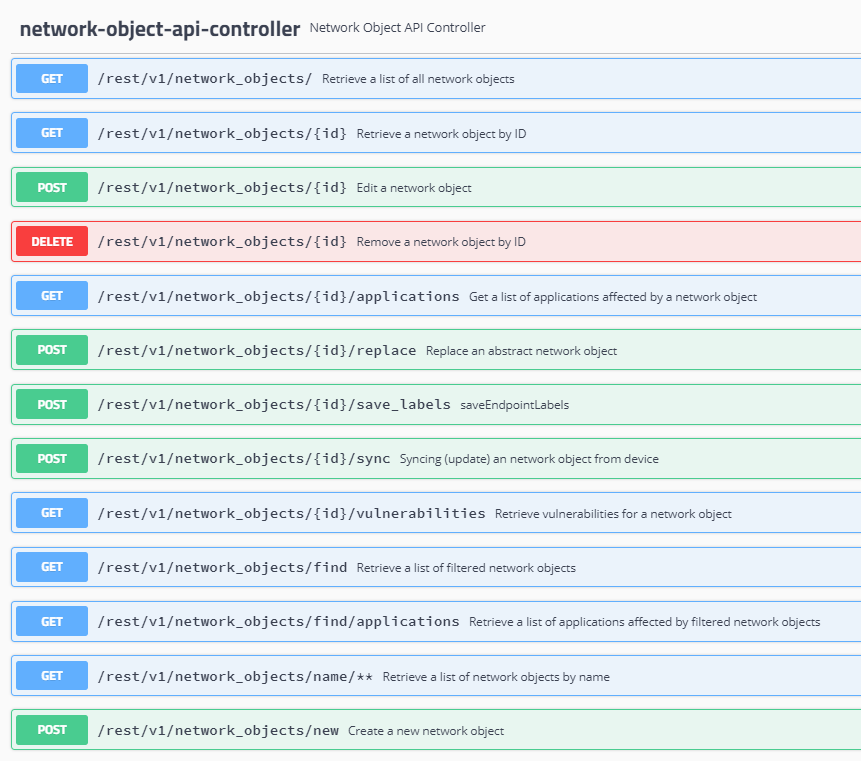
Task: Click GET badge for /network_objects/find
Action: coord(52,567)
